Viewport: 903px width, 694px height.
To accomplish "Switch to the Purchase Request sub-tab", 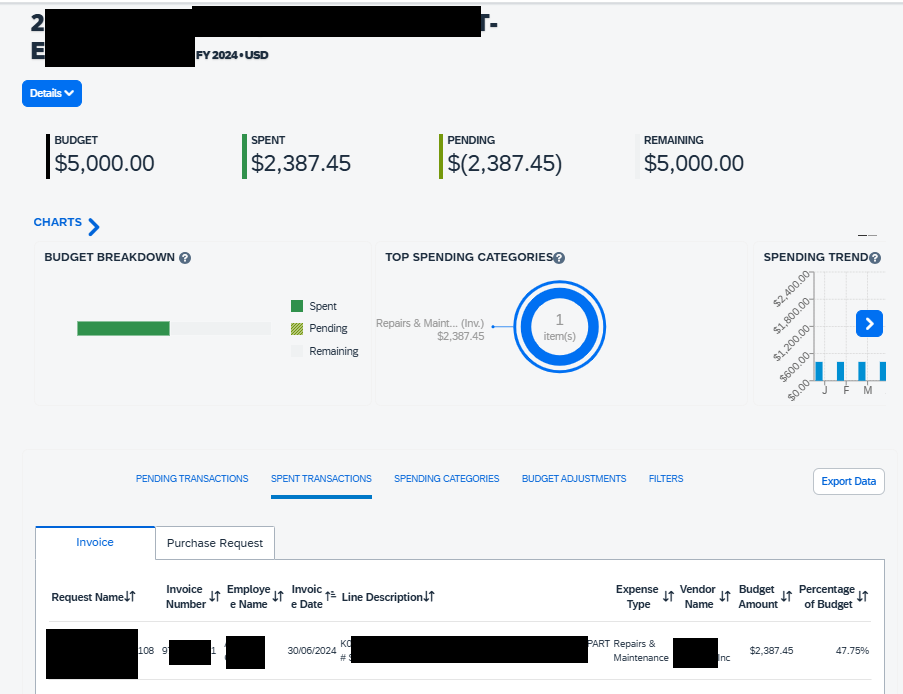I will (x=215, y=543).
